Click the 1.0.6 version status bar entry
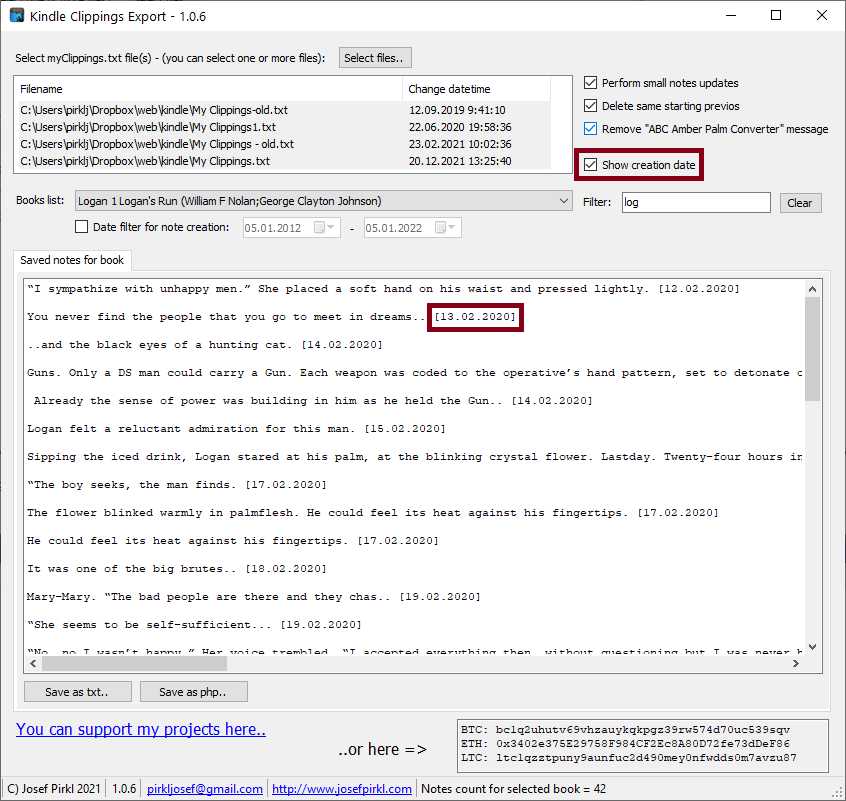 (124, 789)
